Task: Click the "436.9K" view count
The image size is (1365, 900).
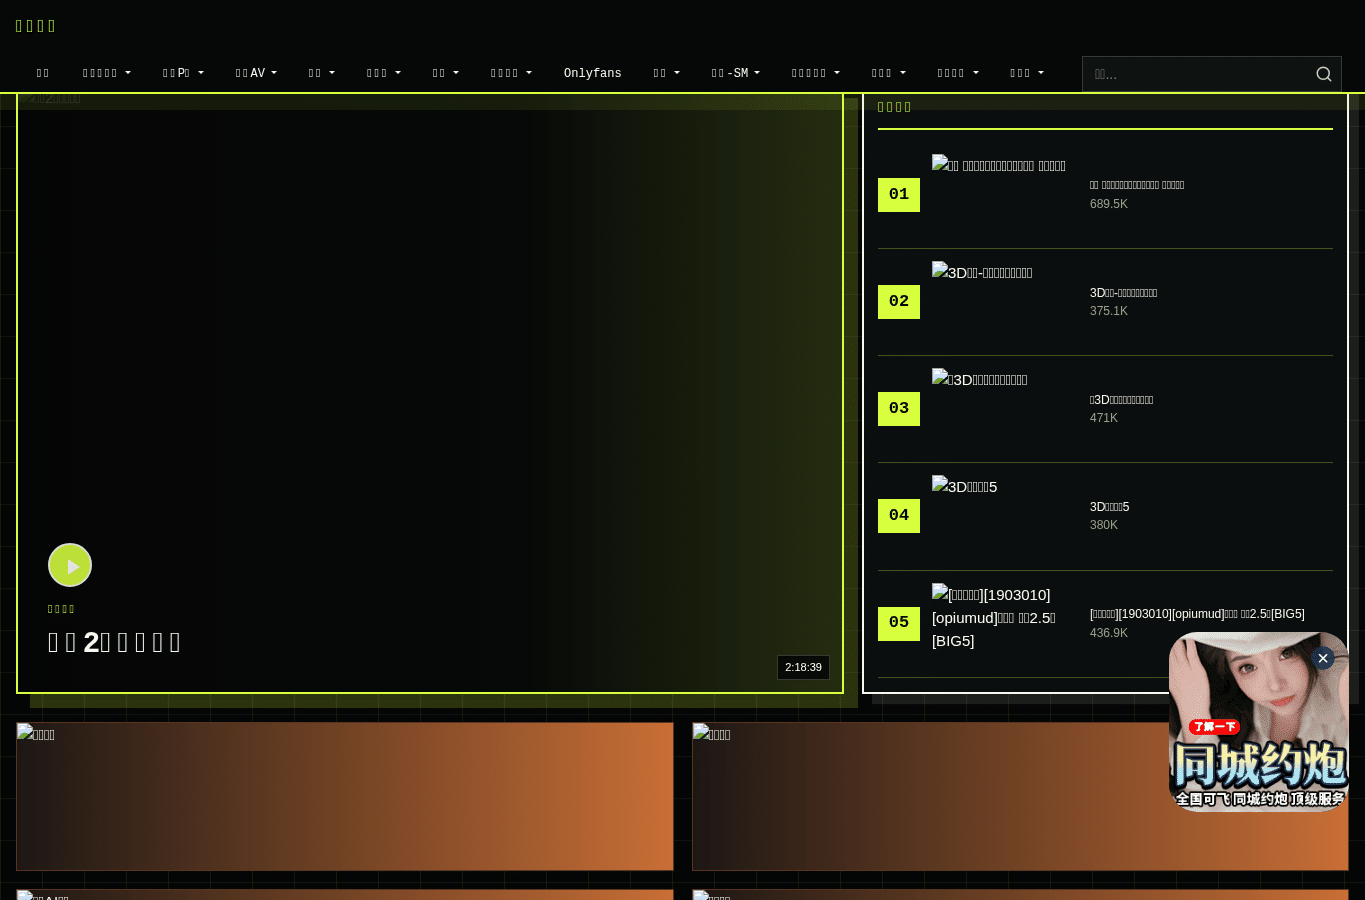Action: pos(1109,633)
